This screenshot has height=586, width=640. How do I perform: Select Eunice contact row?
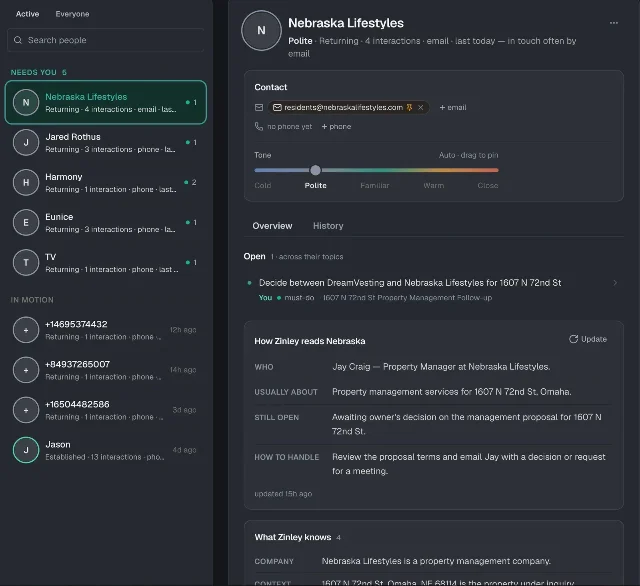point(106,222)
